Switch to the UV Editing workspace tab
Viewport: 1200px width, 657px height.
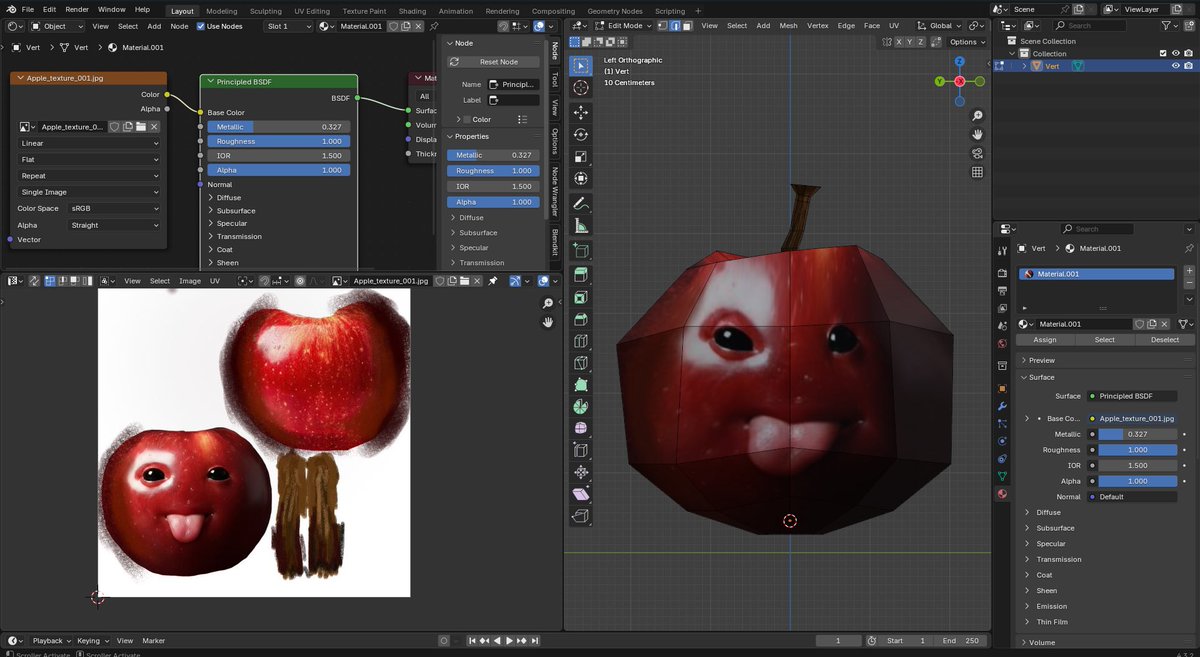[313, 11]
